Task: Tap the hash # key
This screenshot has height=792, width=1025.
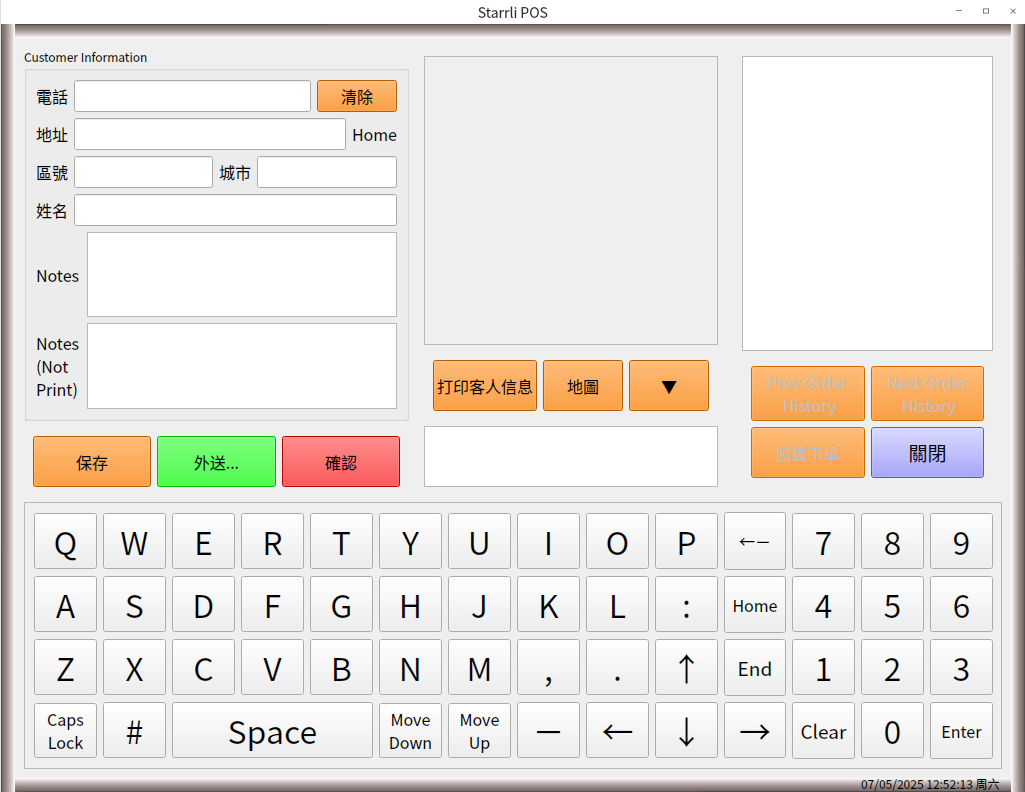Action: point(134,731)
